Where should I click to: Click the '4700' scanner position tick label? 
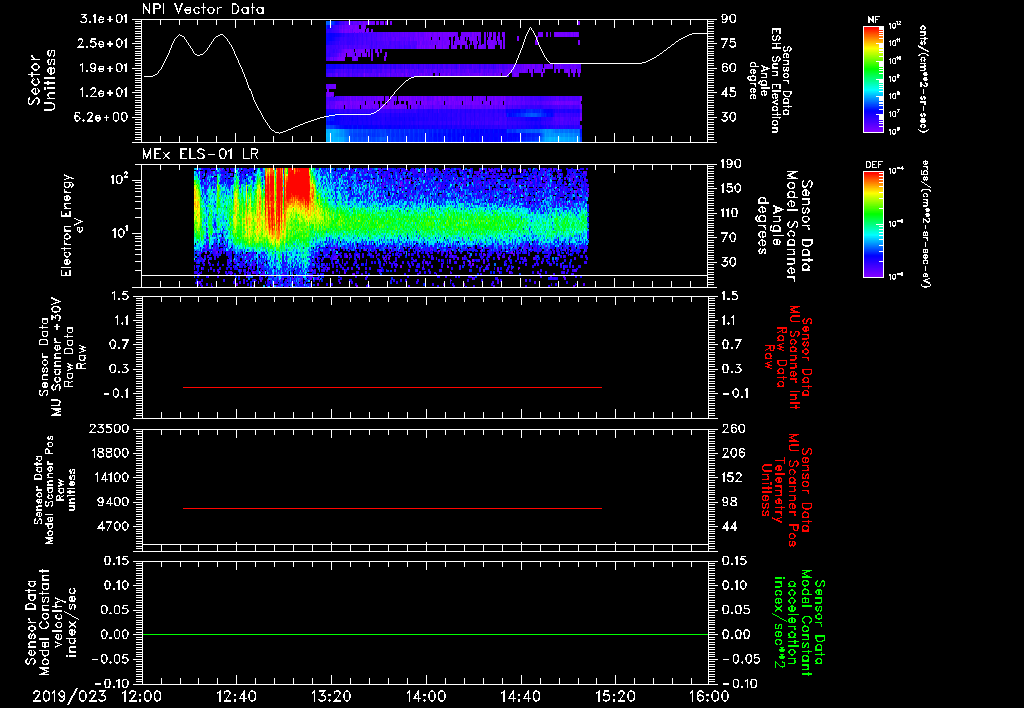point(113,526)
